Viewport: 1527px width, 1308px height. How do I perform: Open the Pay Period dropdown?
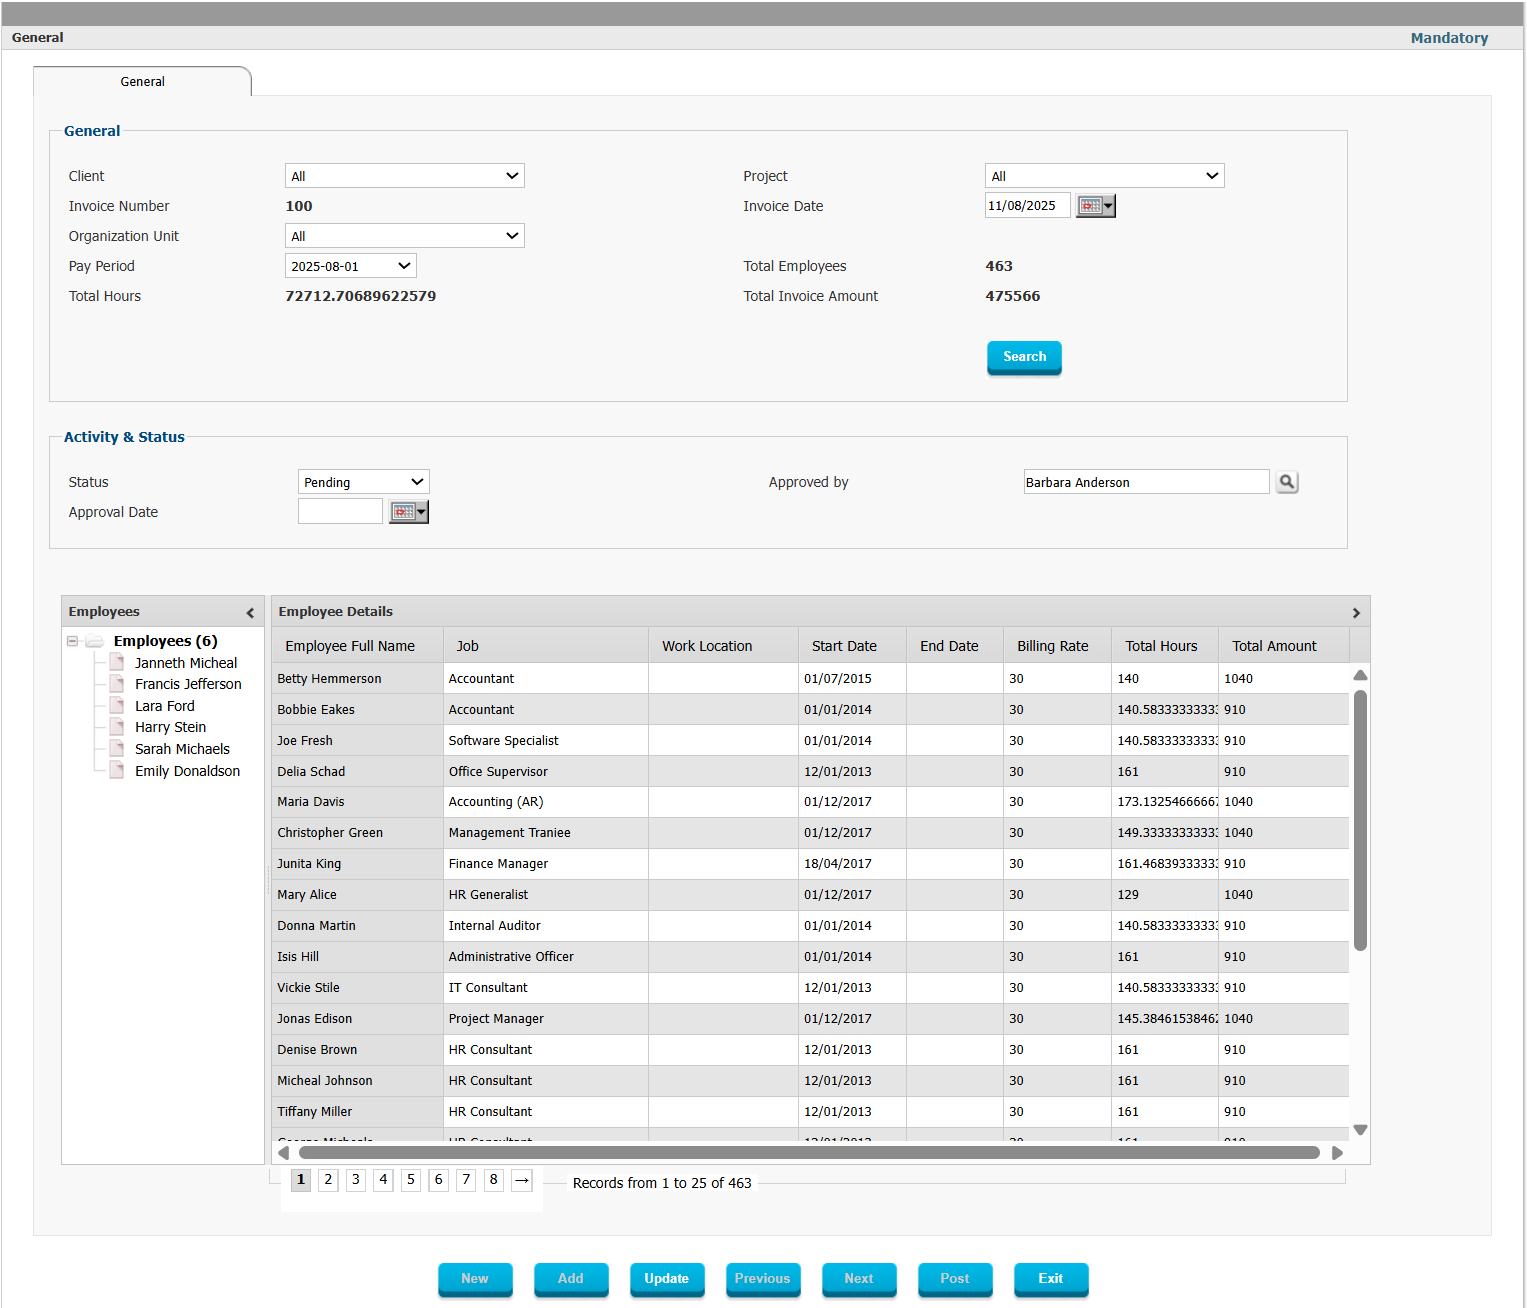(351, 266)
